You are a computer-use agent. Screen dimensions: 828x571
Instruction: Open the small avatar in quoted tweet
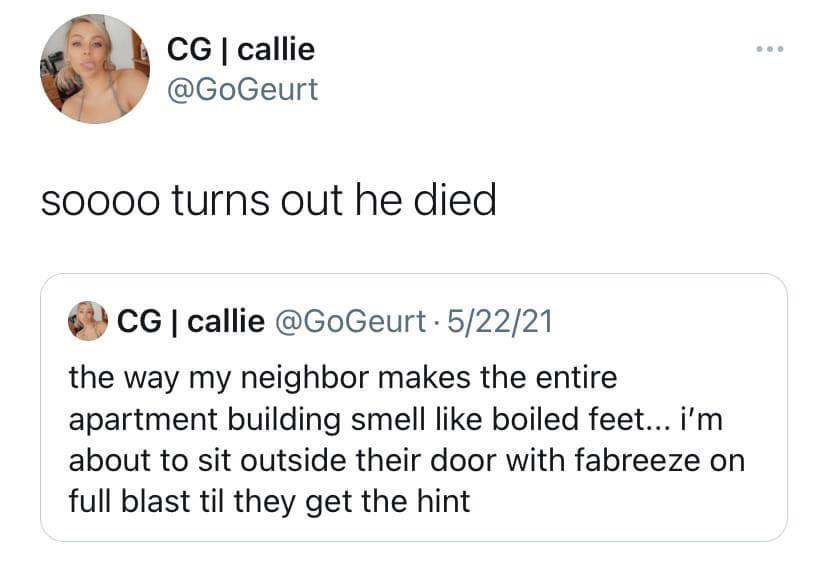[88, 321]
